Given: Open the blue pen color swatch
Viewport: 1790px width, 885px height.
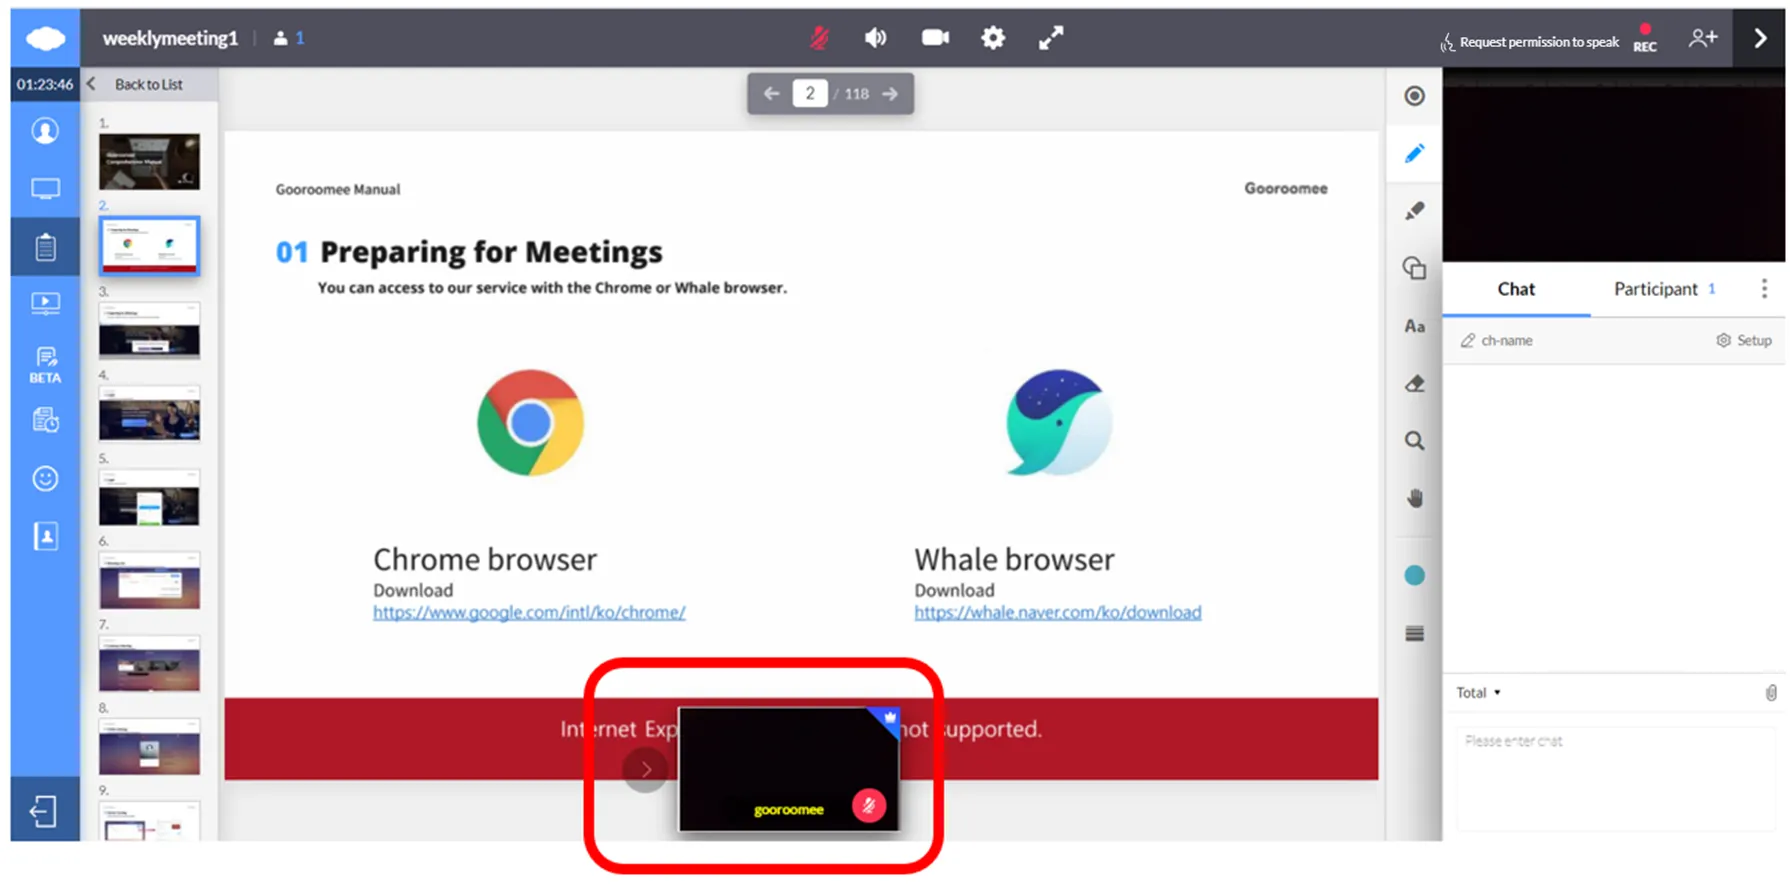Looking at the screenshot, I should (1414, 575).
